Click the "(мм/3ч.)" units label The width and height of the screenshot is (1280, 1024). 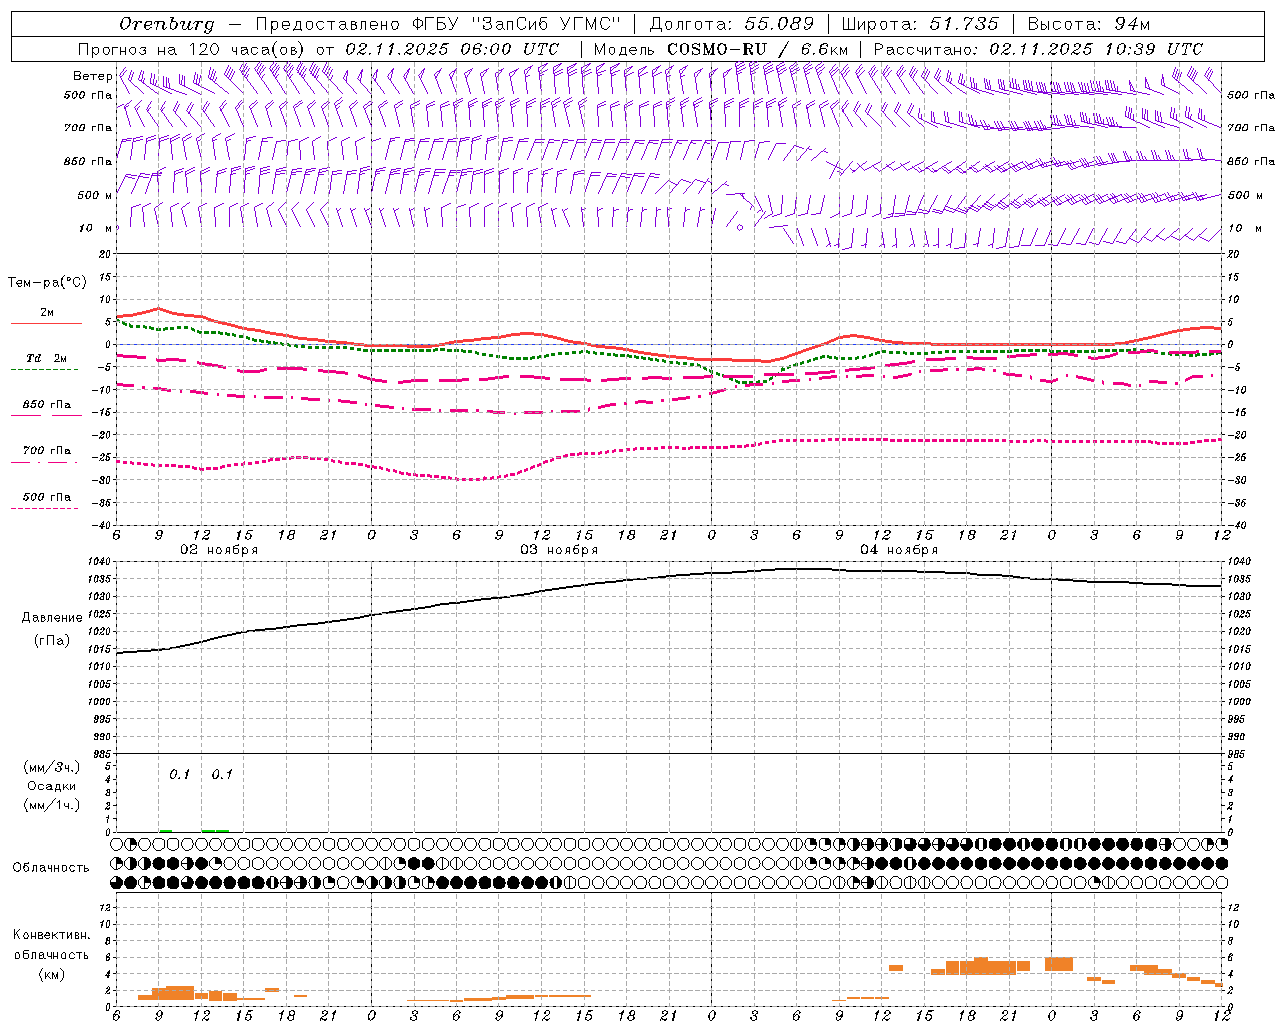pos(52,767)
